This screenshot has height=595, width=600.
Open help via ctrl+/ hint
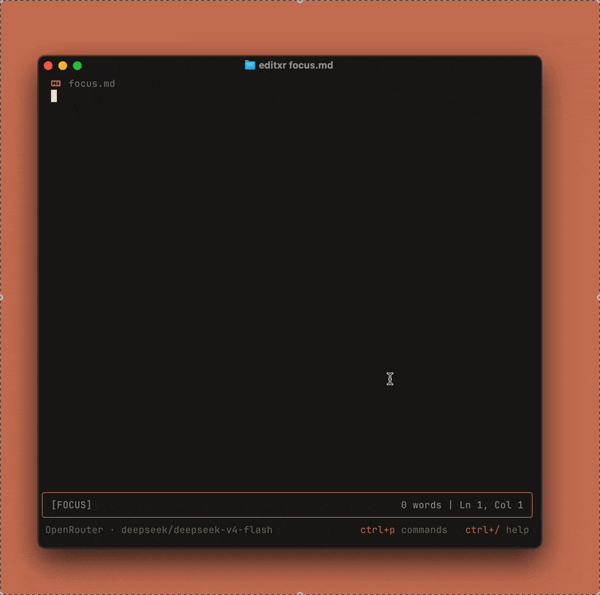pyautogui.click(x=497, y=530)
